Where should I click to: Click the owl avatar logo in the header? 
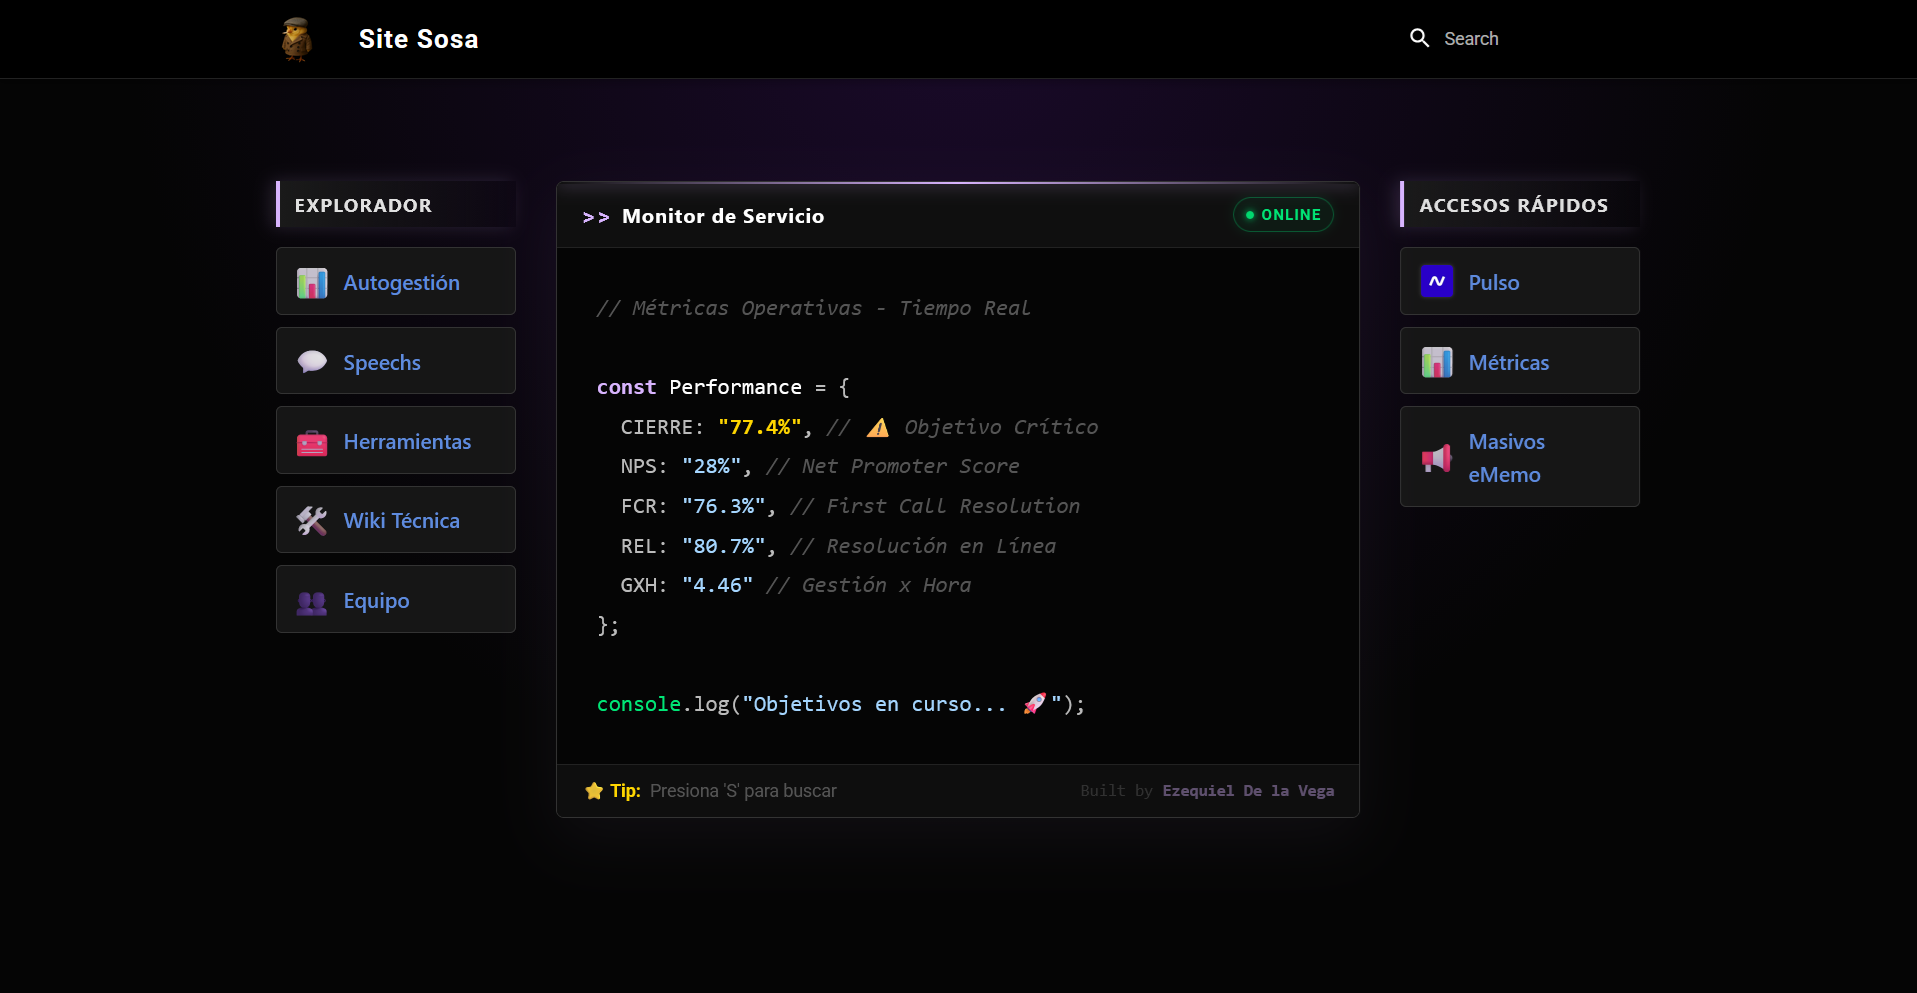pyautogui.click(x=295, y=38)
